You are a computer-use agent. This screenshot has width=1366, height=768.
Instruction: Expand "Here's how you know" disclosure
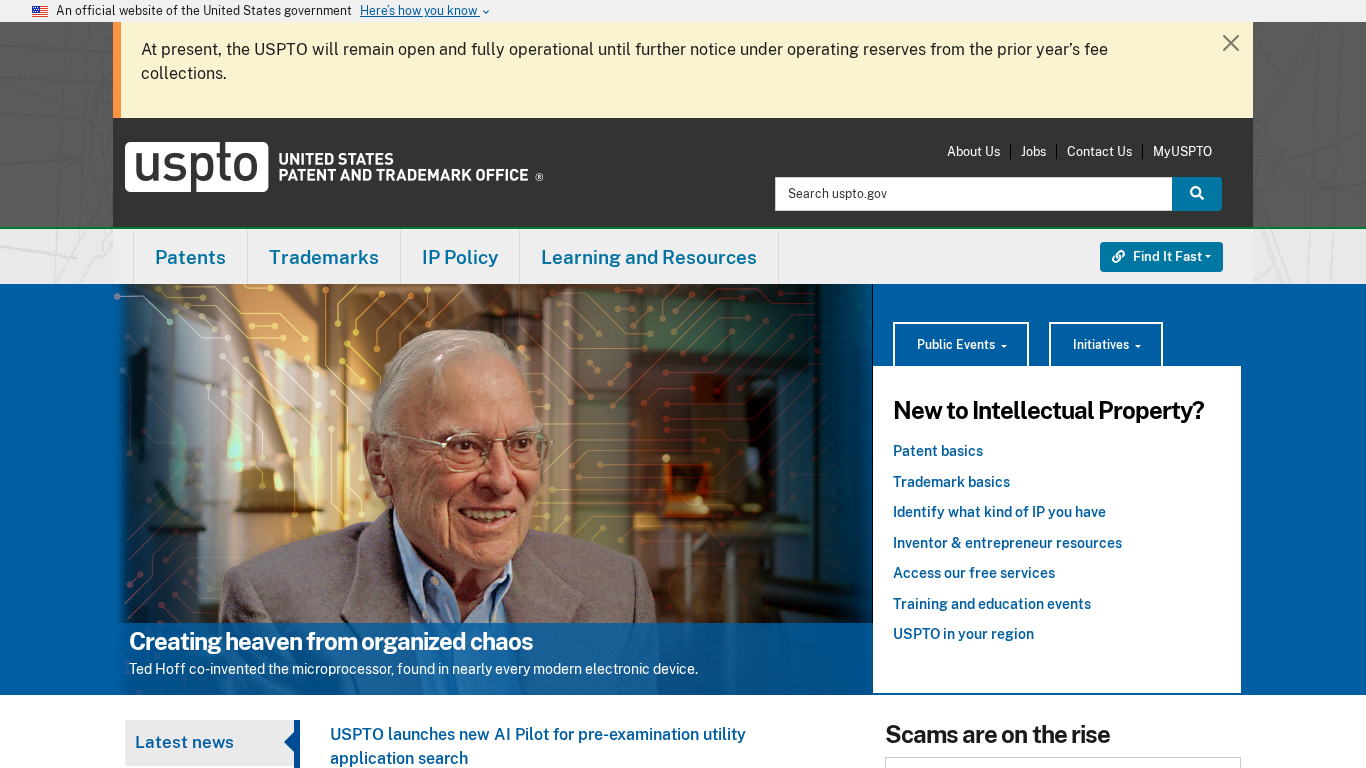pyautogui.click(x=425, y=11)
